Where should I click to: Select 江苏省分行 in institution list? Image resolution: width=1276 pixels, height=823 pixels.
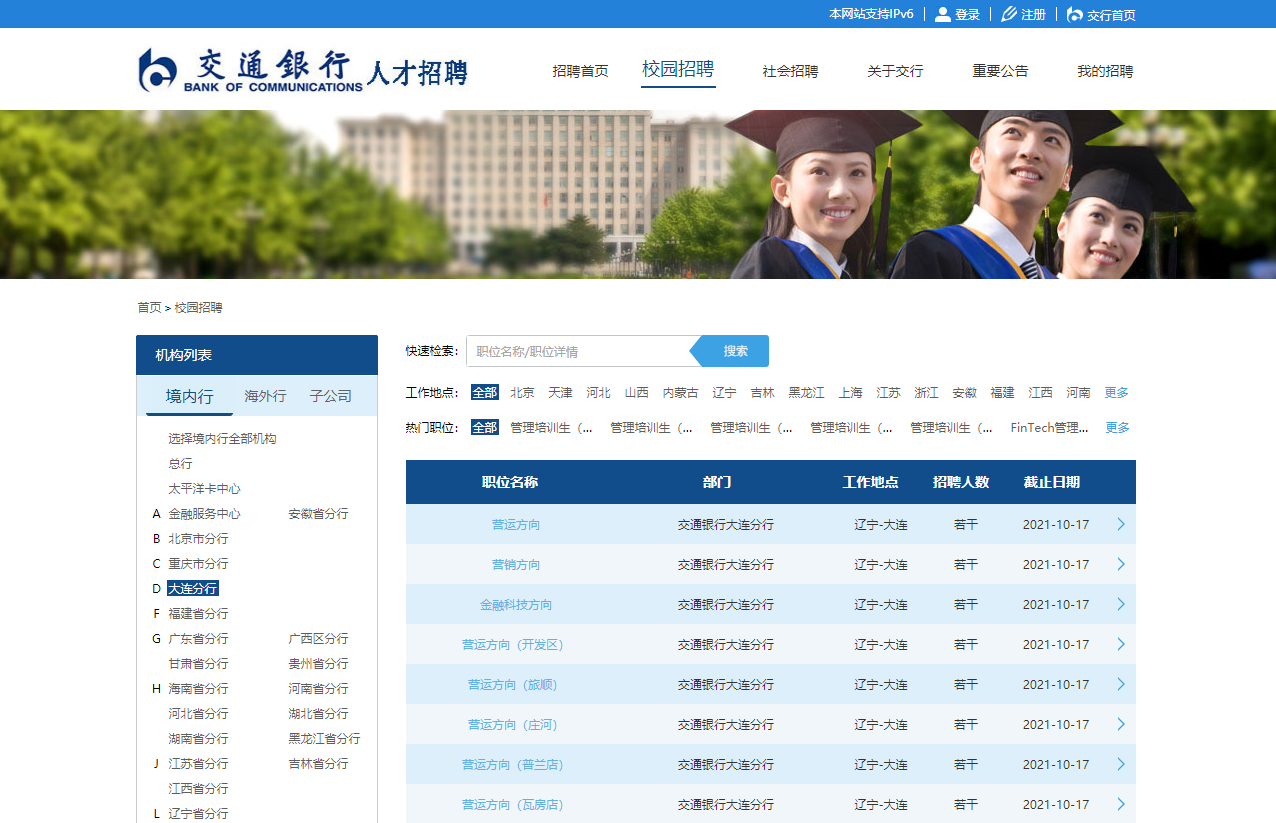click(198, 764)
